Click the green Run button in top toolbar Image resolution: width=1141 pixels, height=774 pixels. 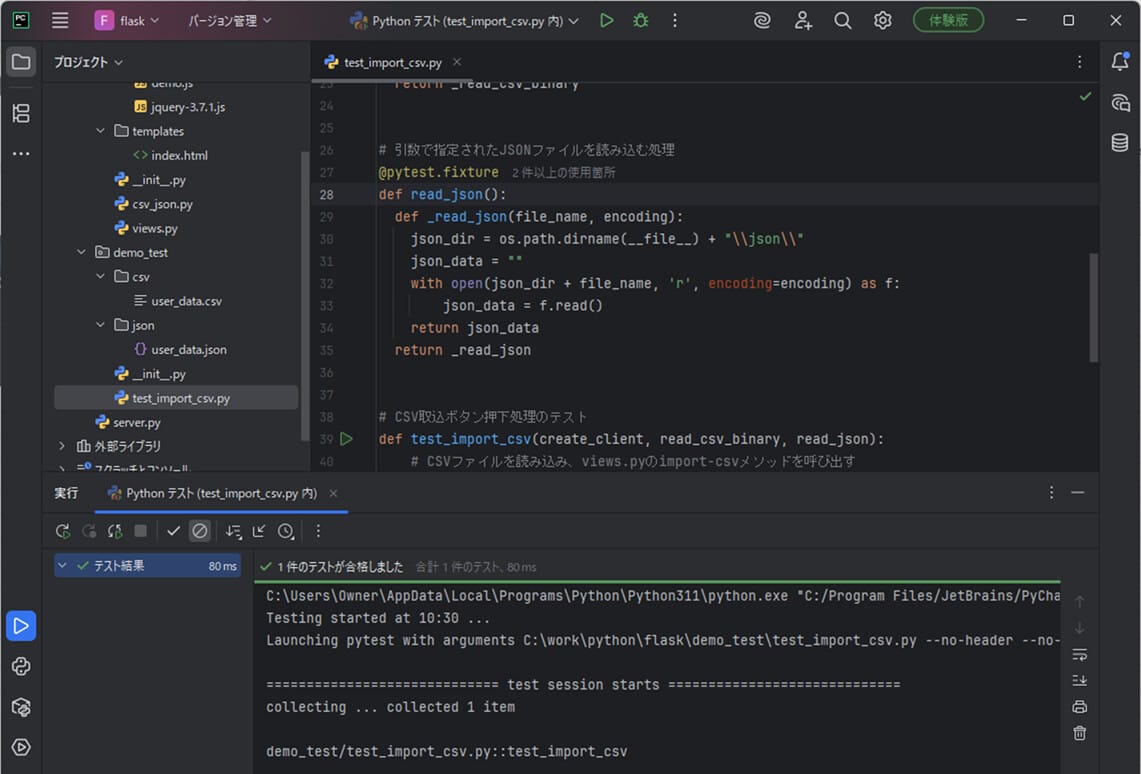pos(606,20)
